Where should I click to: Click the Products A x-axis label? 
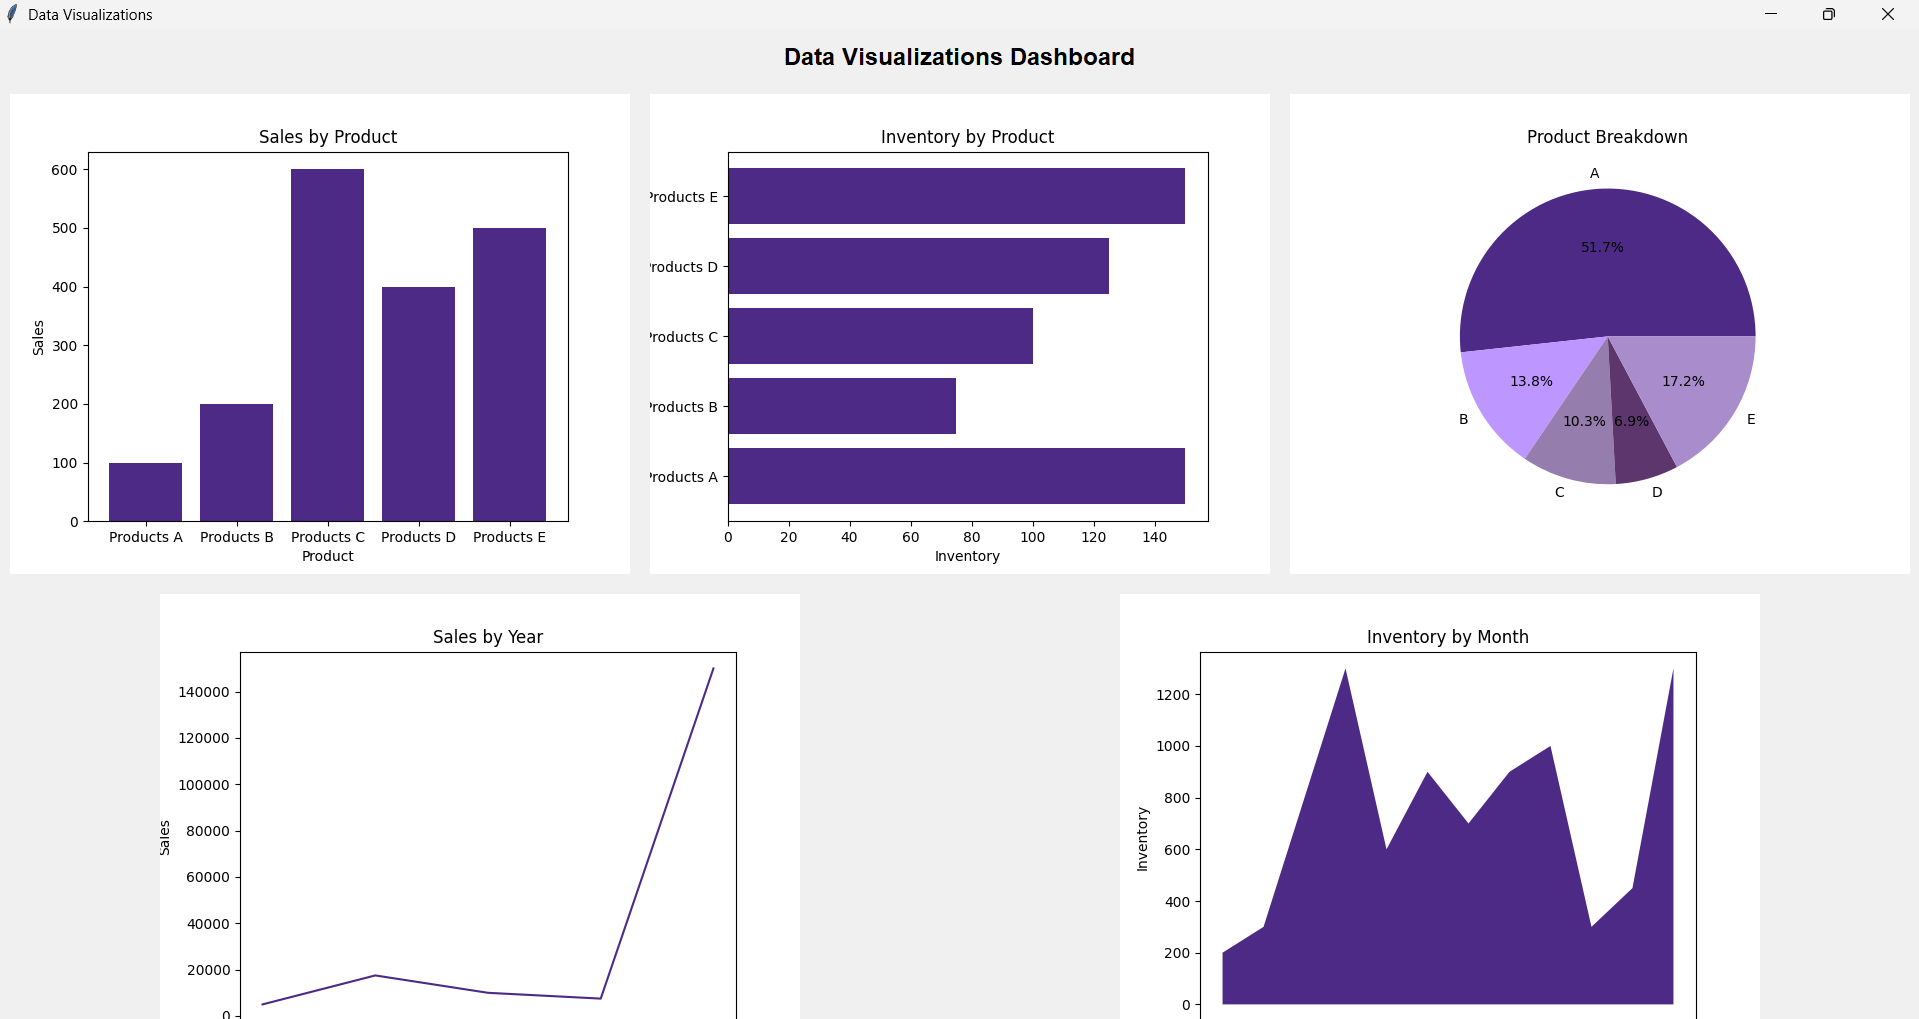point(146,537)
